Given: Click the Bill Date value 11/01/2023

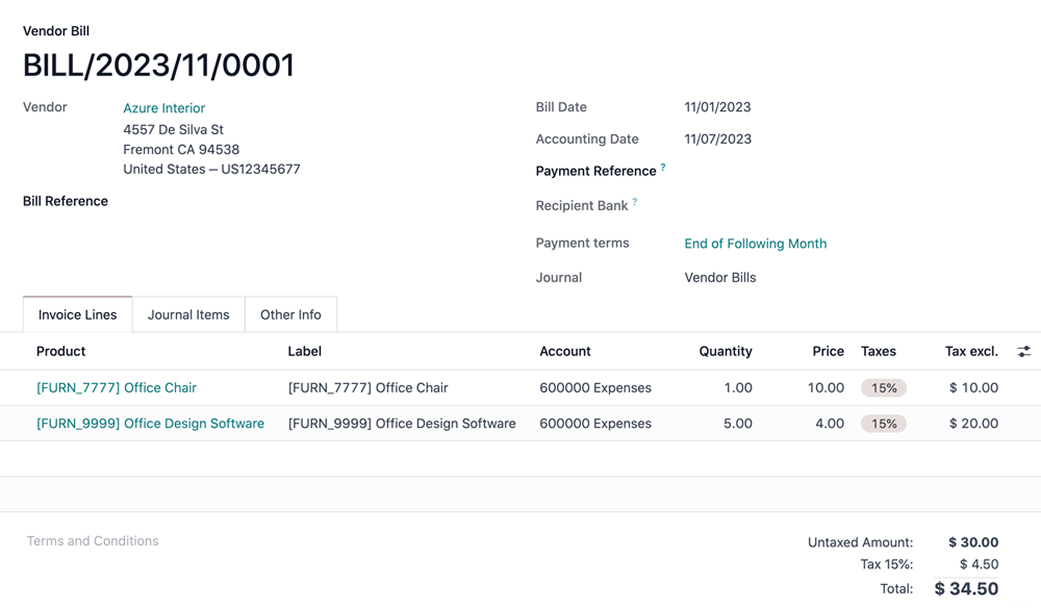Looking at the screenshot, I should [x=717, y=107].
